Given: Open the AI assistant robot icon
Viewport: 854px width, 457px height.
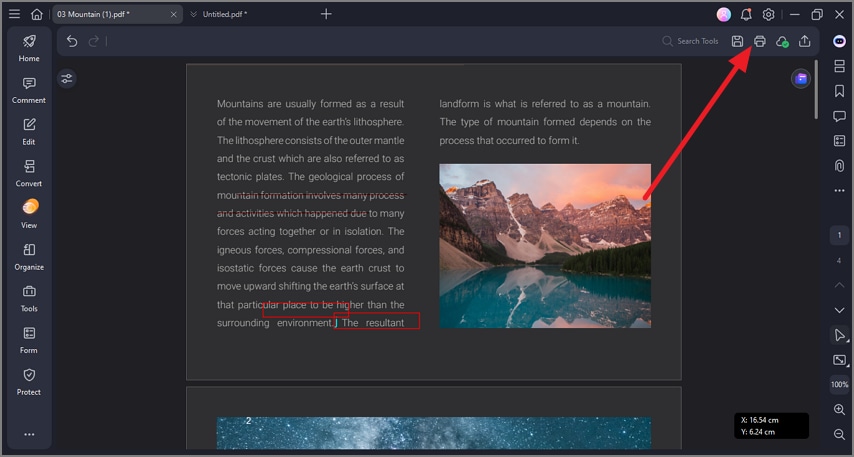Looking at the screenshot, I should point(839,41).
